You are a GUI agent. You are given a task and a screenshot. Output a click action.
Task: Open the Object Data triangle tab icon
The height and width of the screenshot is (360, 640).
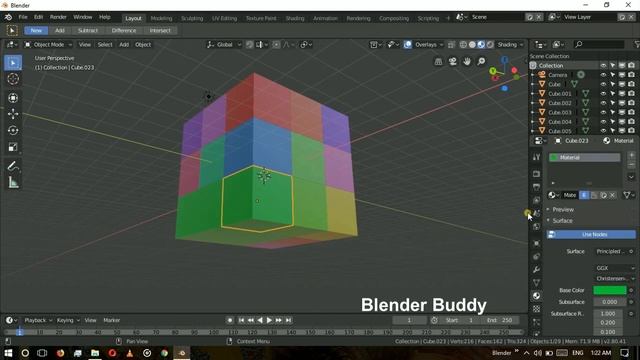pos(537,282)
